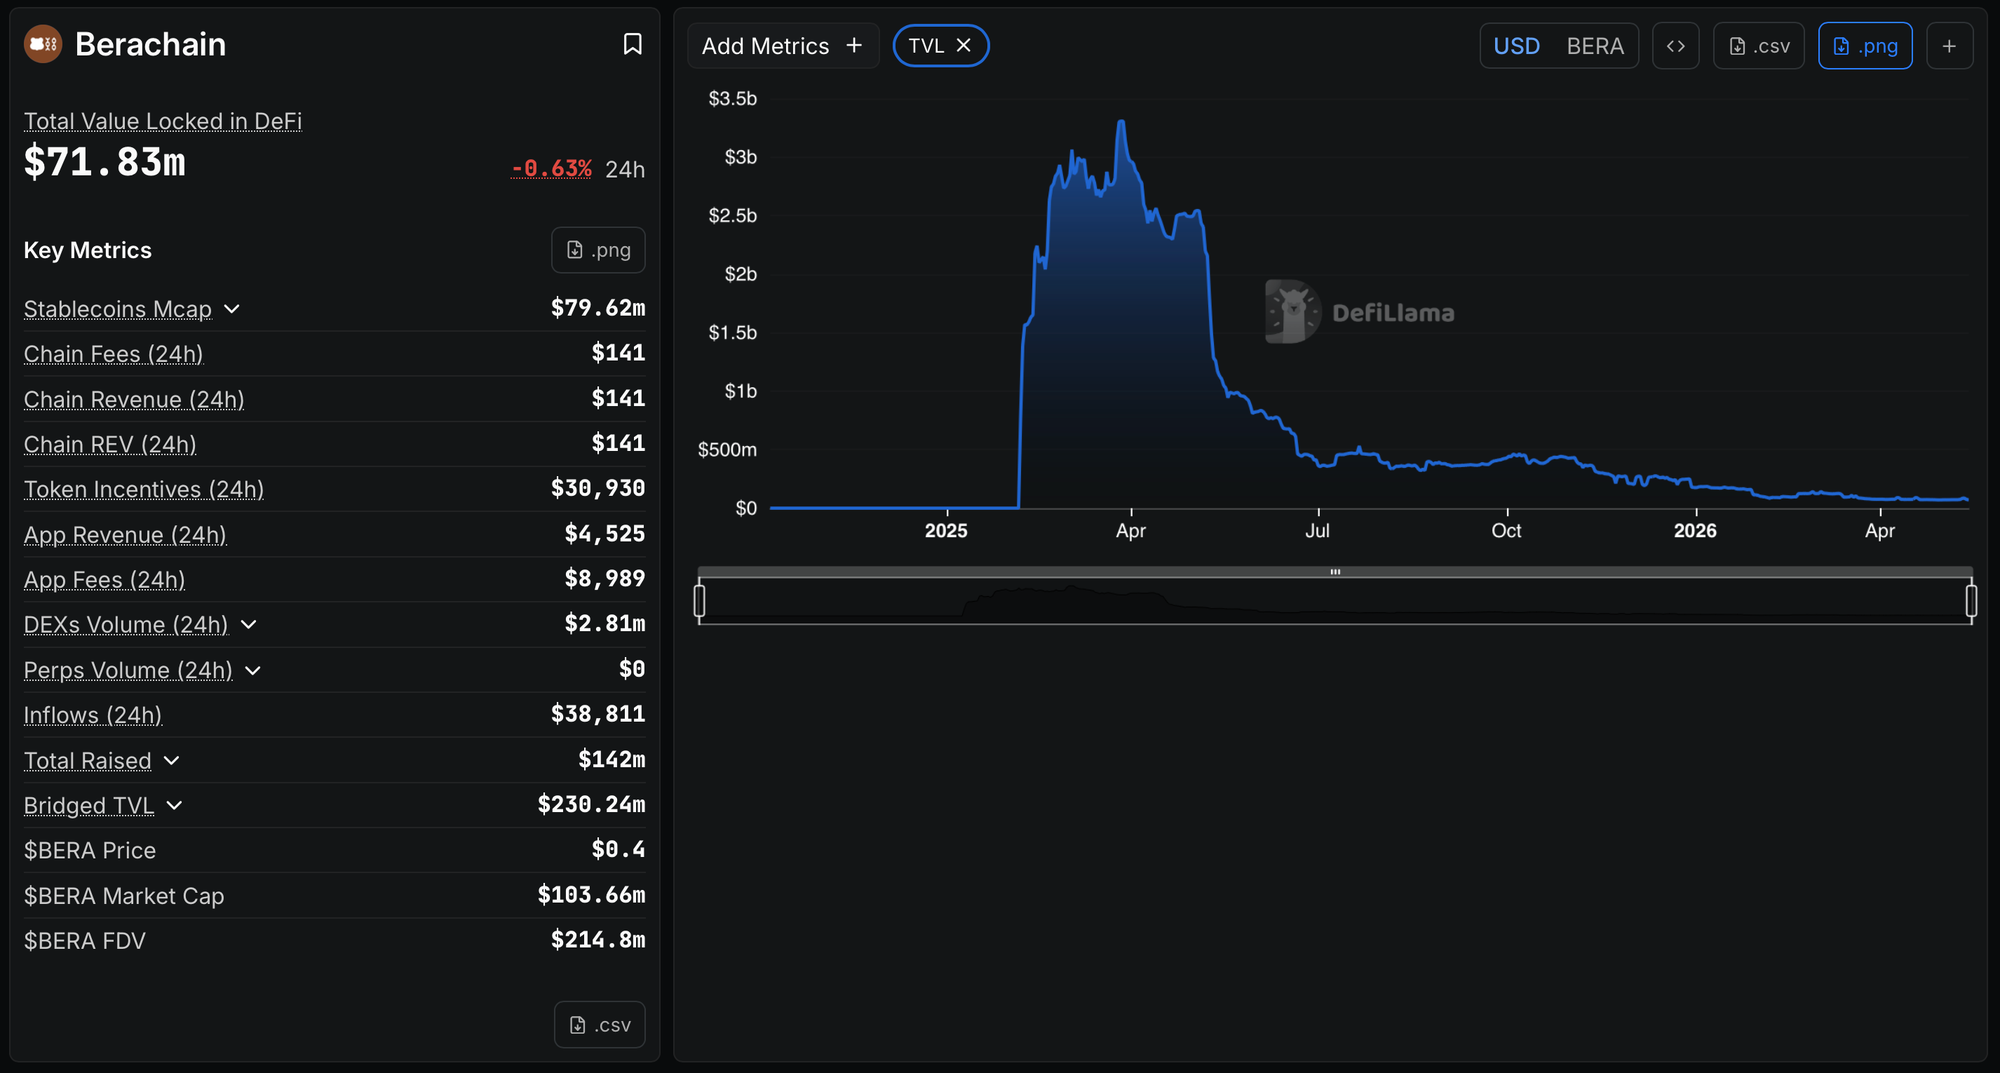Click the $142m total raised value
This screenshot has height=1073, width=2000.
pos(612,760)
